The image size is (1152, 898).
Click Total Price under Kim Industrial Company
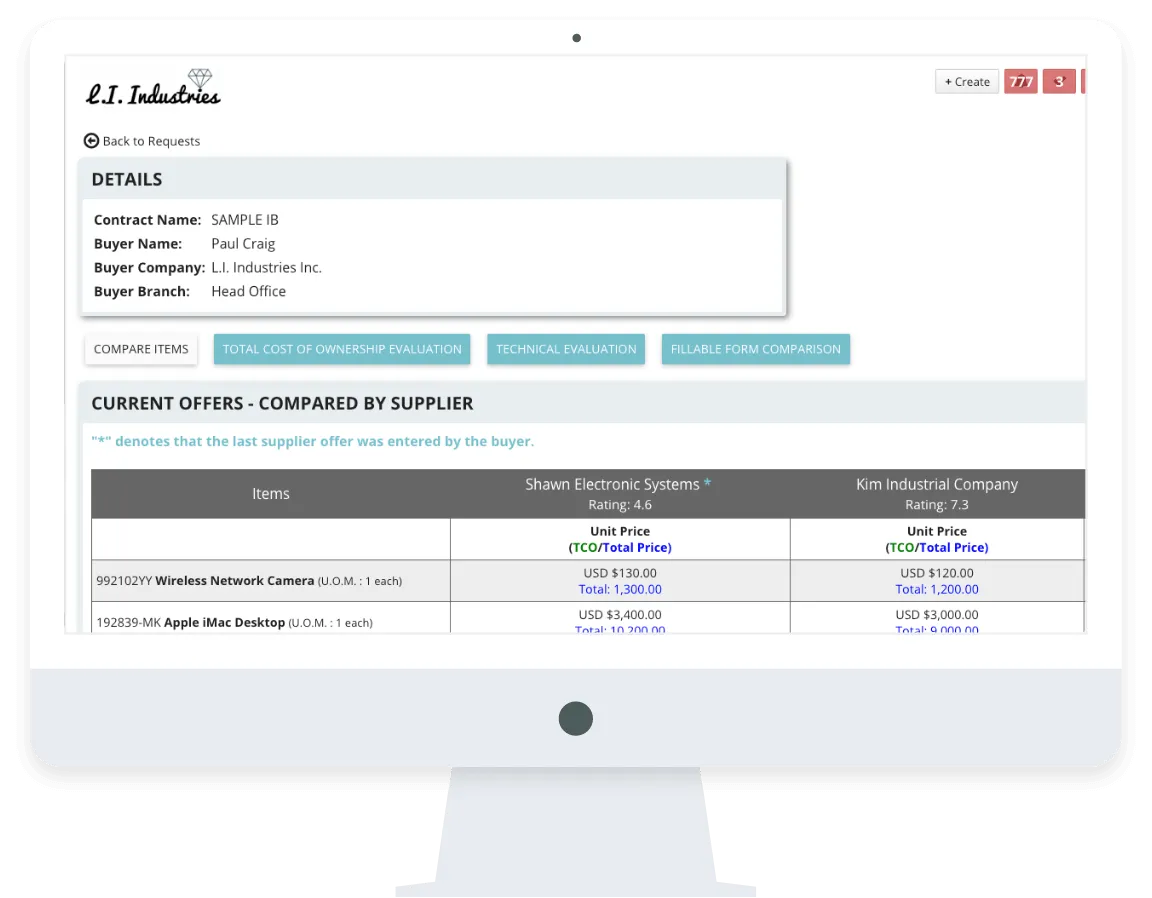(x=951, y=547)
